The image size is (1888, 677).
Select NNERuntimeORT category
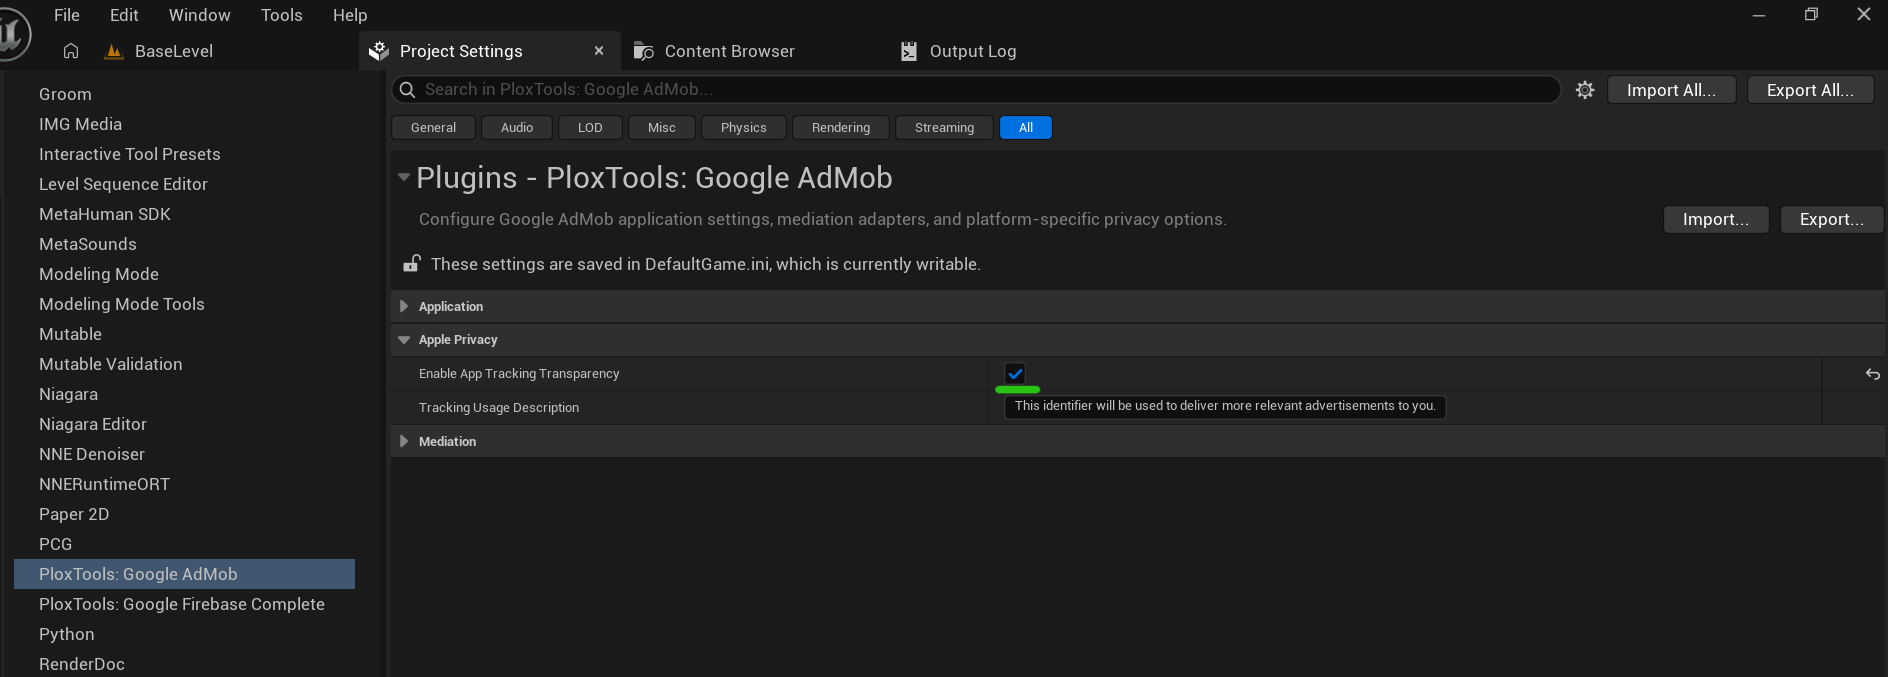click(x=104, y=484)
